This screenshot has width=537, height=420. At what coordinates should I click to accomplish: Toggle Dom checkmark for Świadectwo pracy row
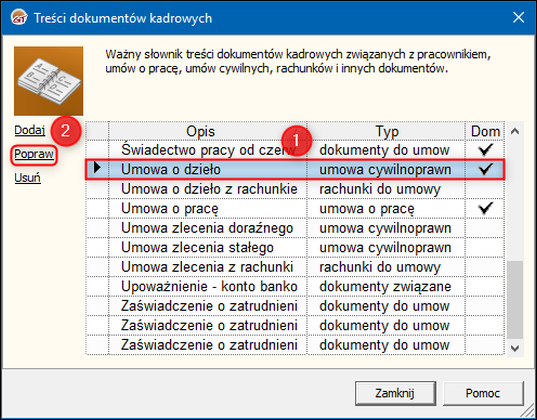click(x=485, y=150)
